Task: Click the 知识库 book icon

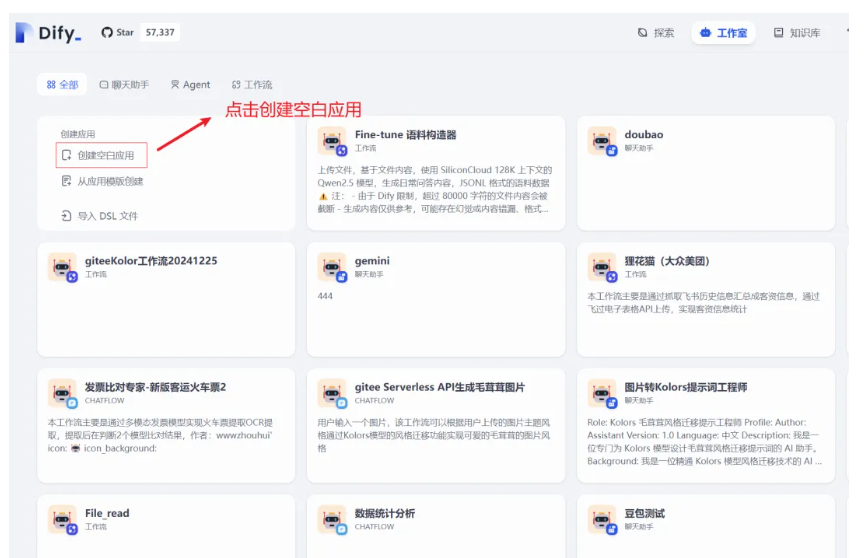Action: point(779,33)
